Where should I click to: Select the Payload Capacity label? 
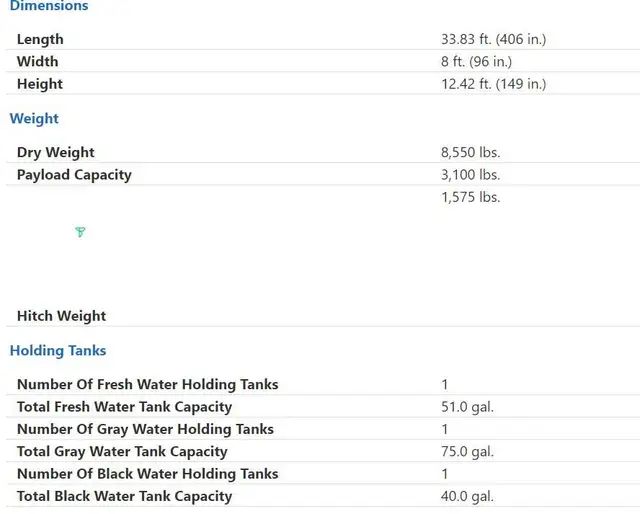coord(74,175)
